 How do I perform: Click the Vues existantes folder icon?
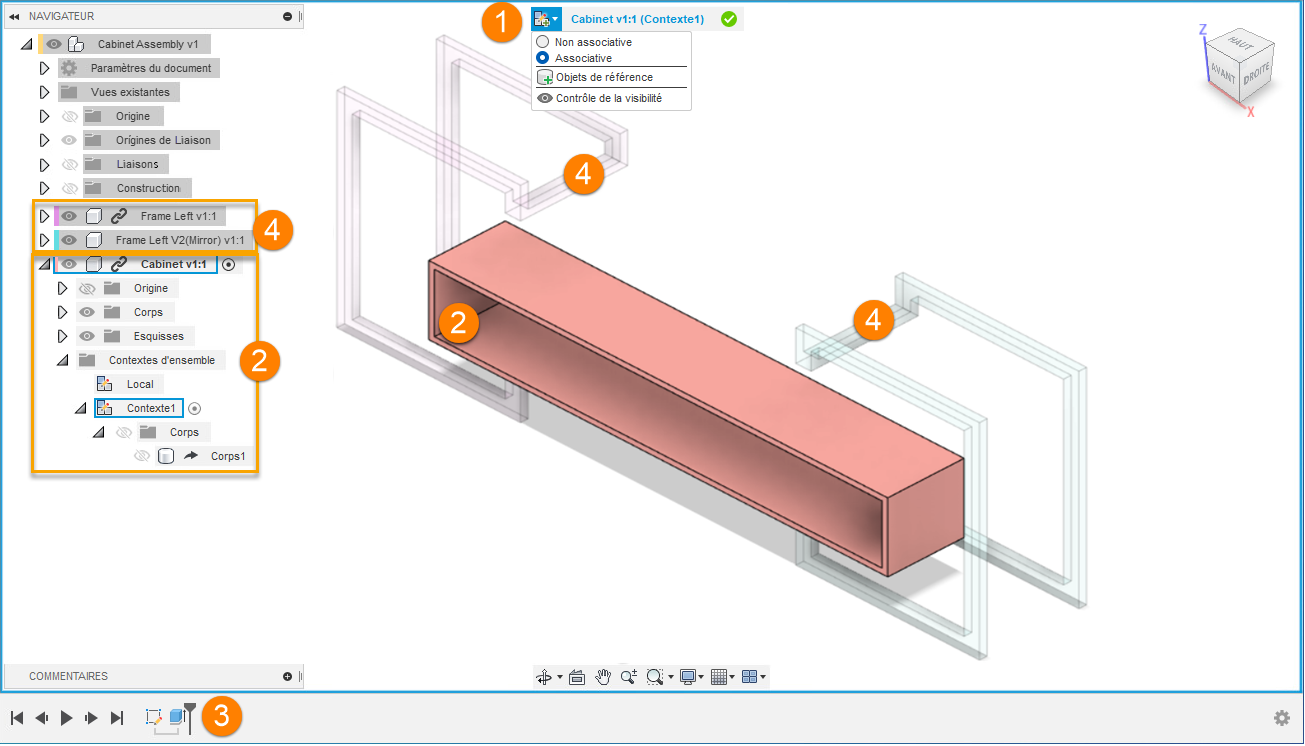(x=69, y=92)
